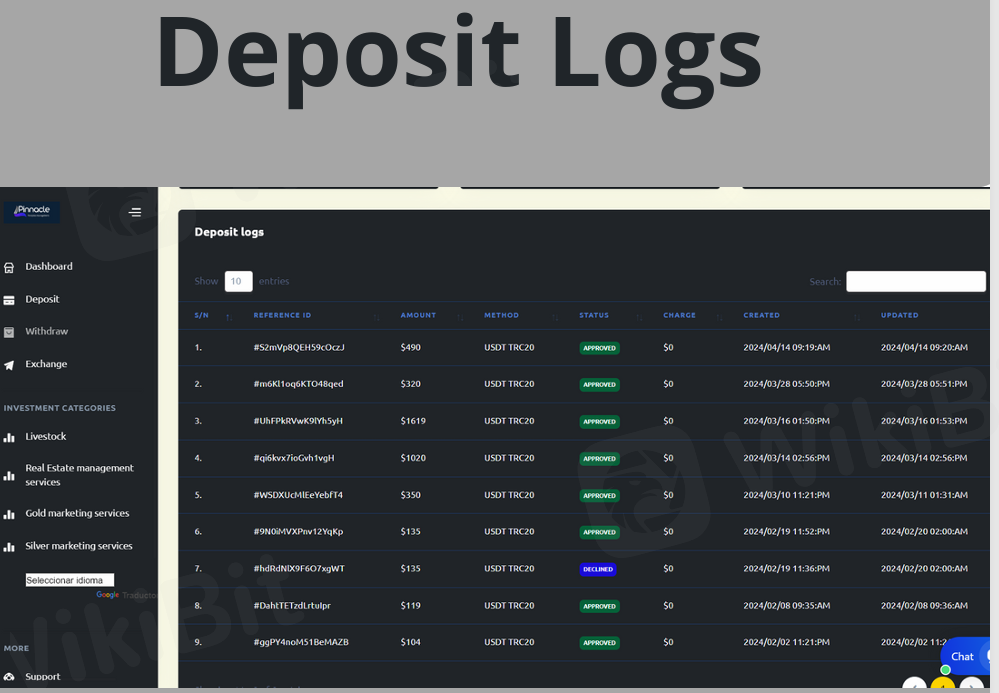Viewport: 999px width, 693px height.
Task: Click the Withdraw icon in the sidebar
Action: [9, 332]
